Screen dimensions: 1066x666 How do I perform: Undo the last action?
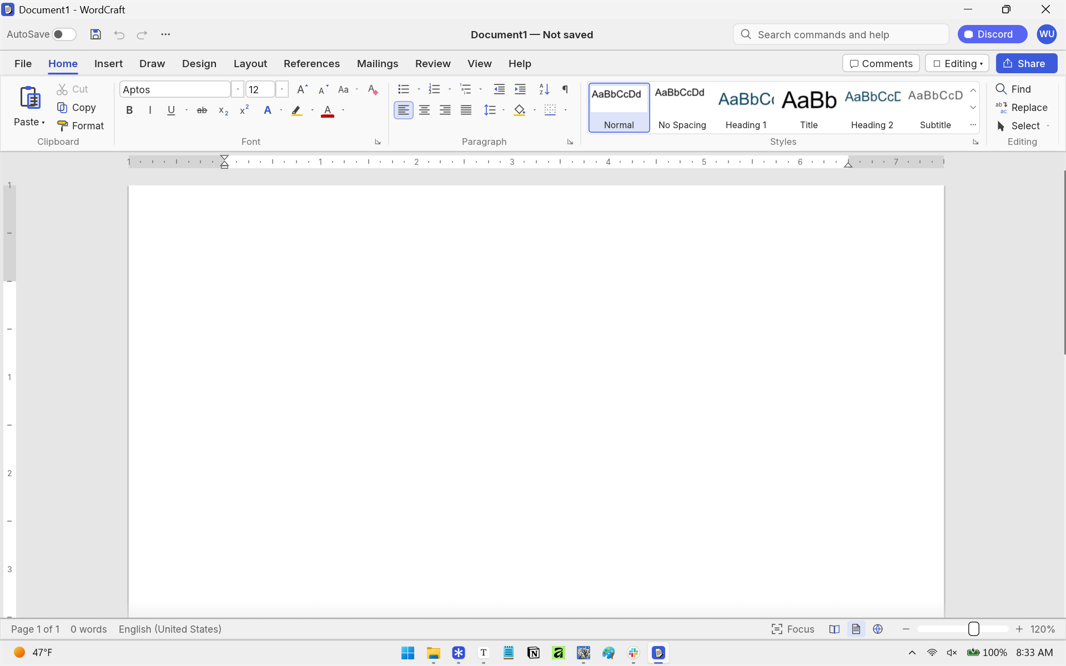point(119,35)
